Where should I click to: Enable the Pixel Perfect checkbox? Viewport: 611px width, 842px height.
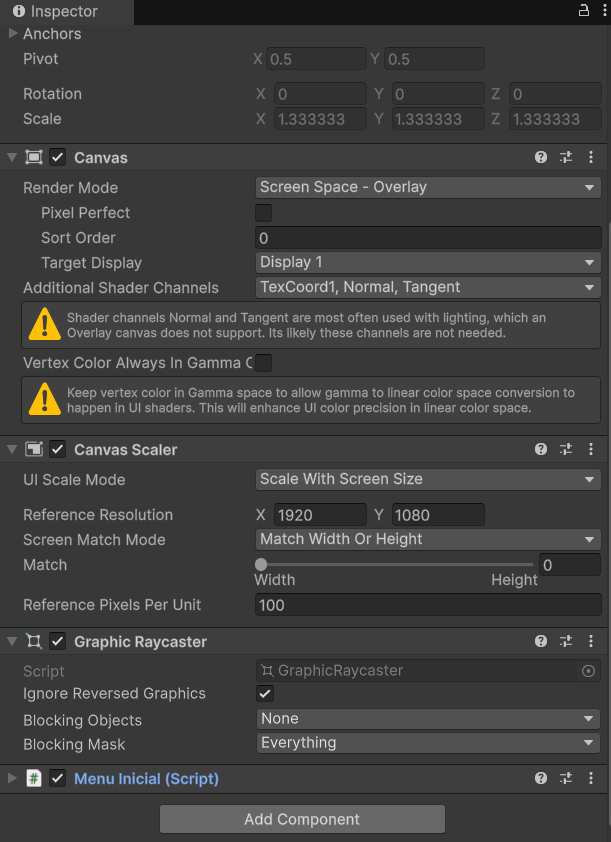click(x=264, y=213)
